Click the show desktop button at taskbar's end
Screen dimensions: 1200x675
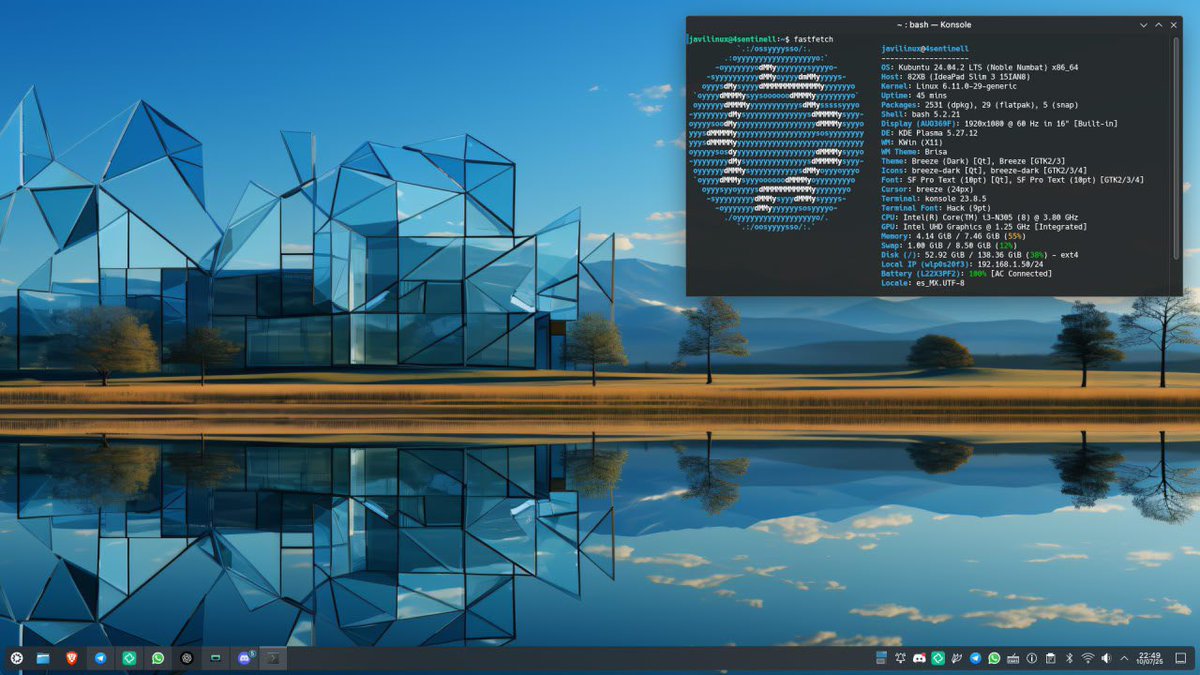(1181, 658)
